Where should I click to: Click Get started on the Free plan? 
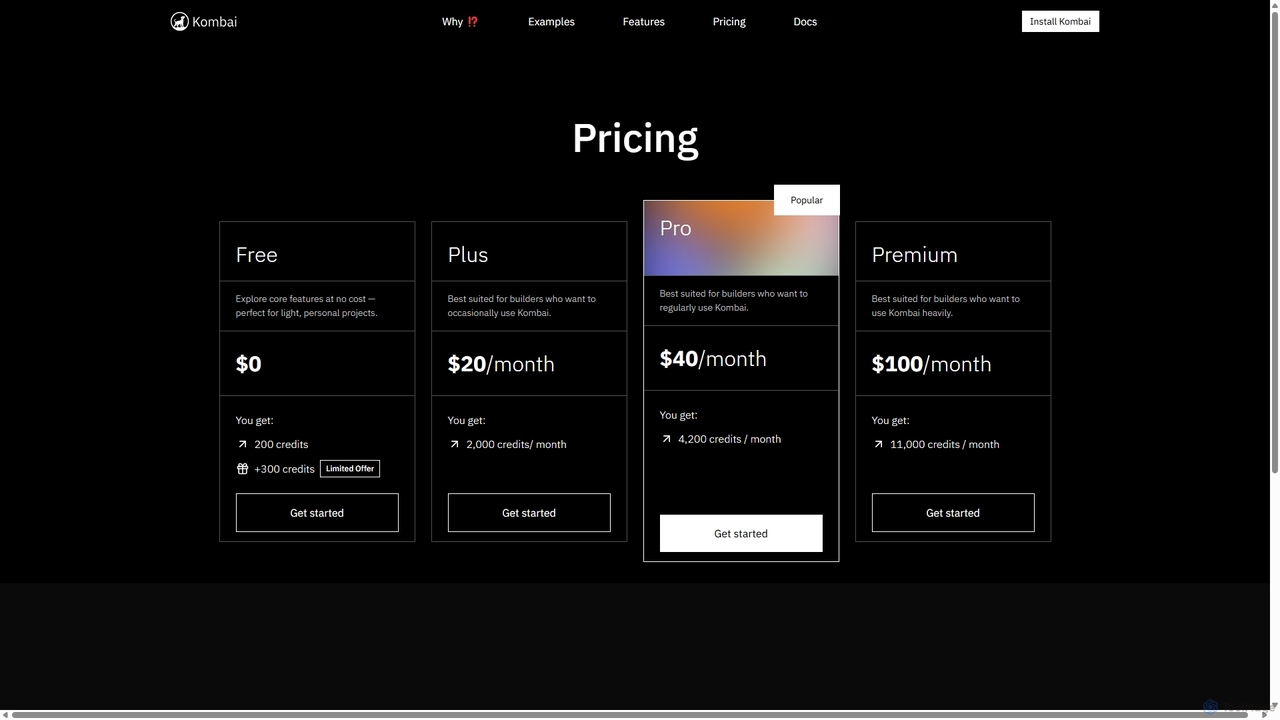point(317,513)
